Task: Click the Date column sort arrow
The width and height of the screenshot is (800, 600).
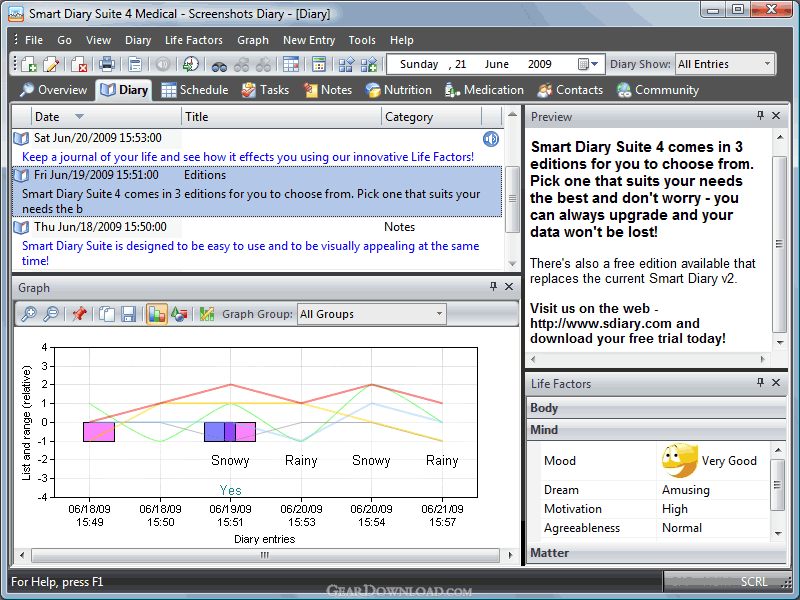Action: pyautogui.click(x=79, y=117)
